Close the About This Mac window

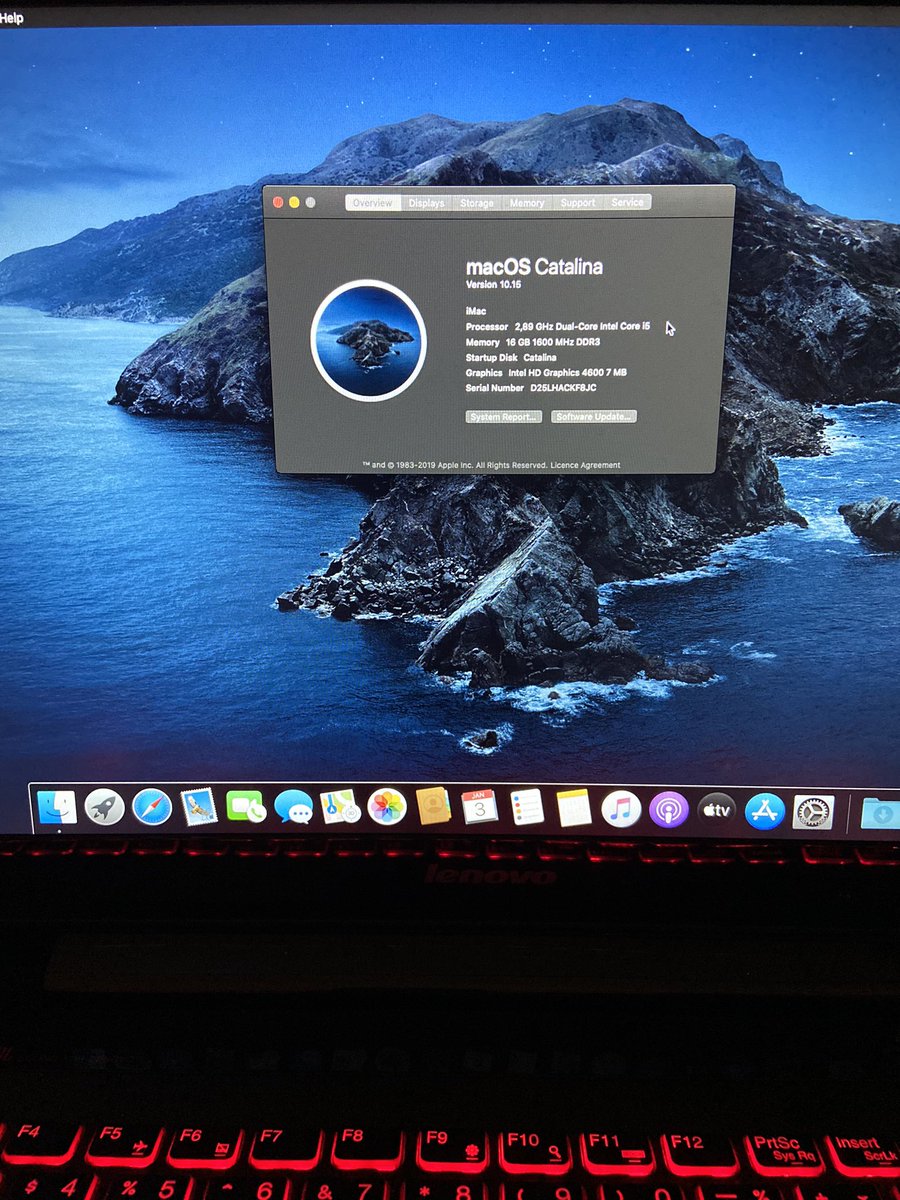coord(279,203)
